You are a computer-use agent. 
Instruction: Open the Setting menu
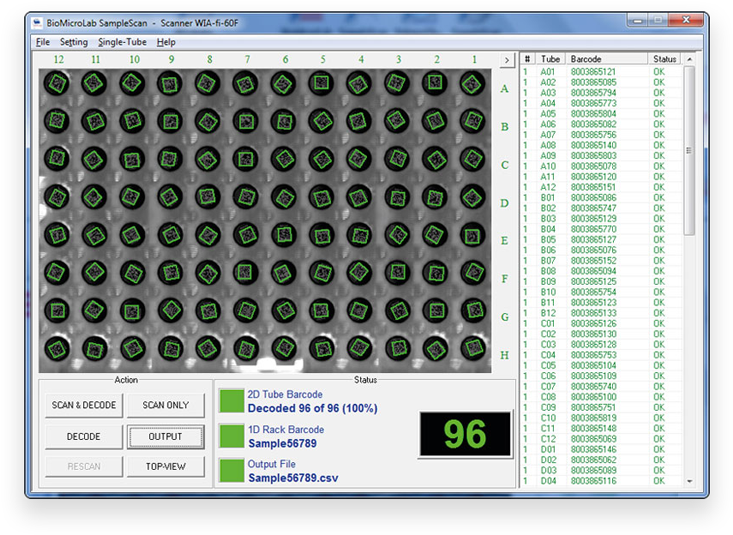point(74,42)
